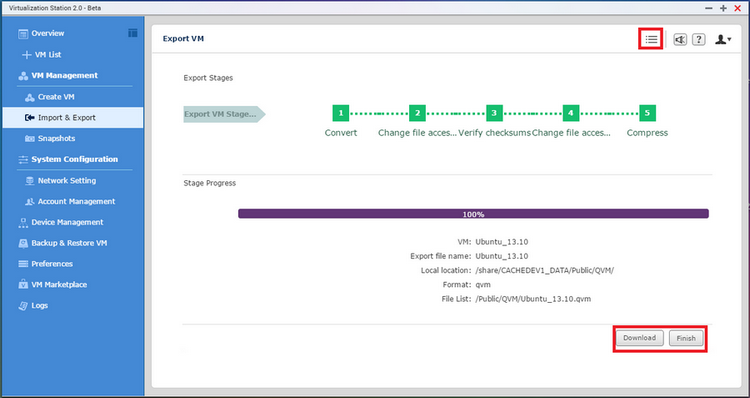Click the Create VM icon
Viewport: 750px width, 398px height.
(x=30, y=97)
